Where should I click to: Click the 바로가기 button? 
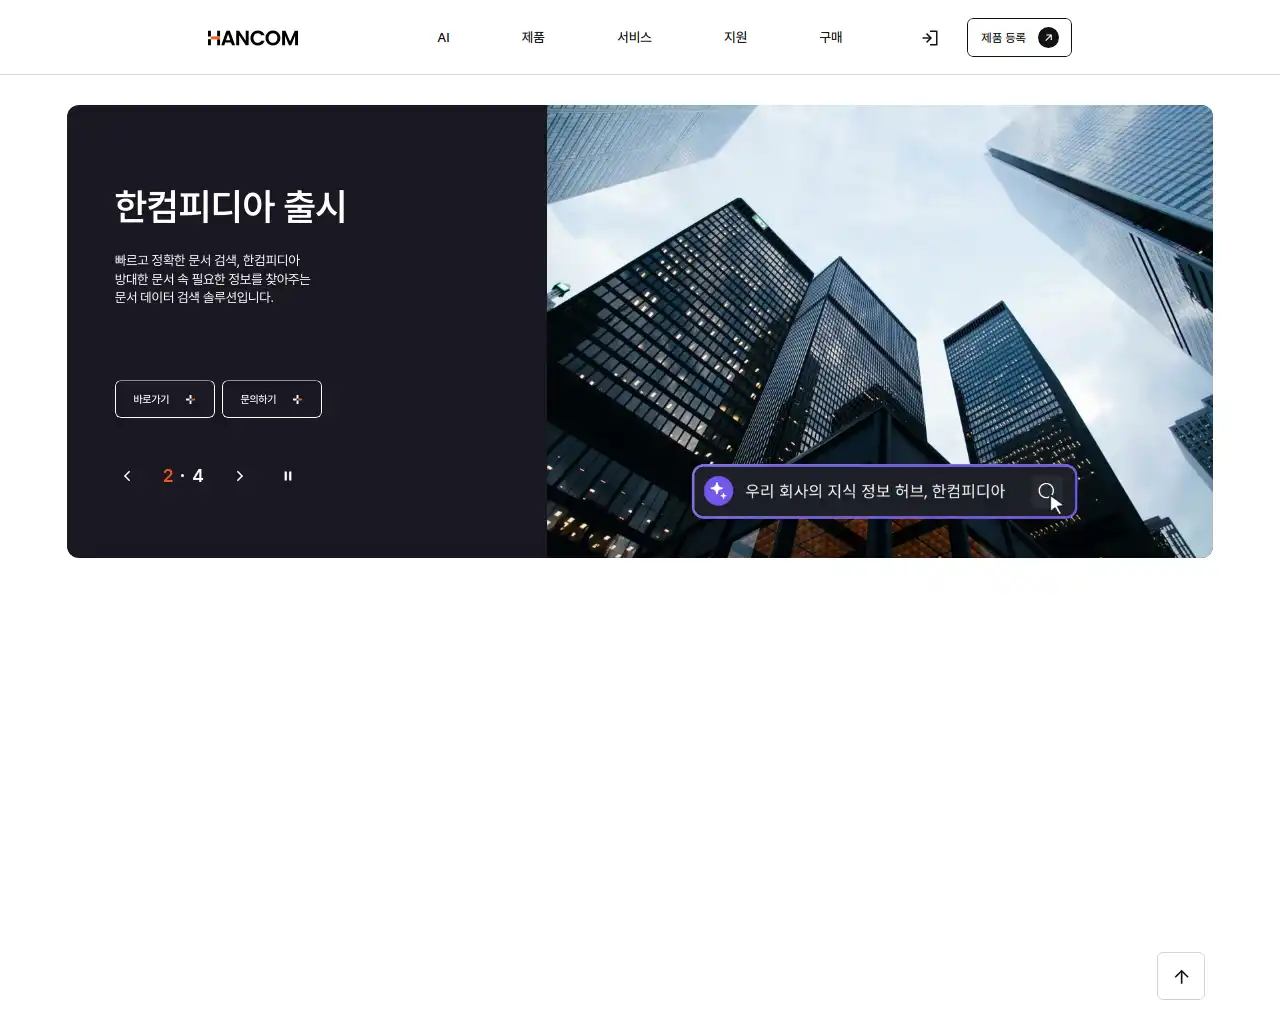tap(165, 399)
